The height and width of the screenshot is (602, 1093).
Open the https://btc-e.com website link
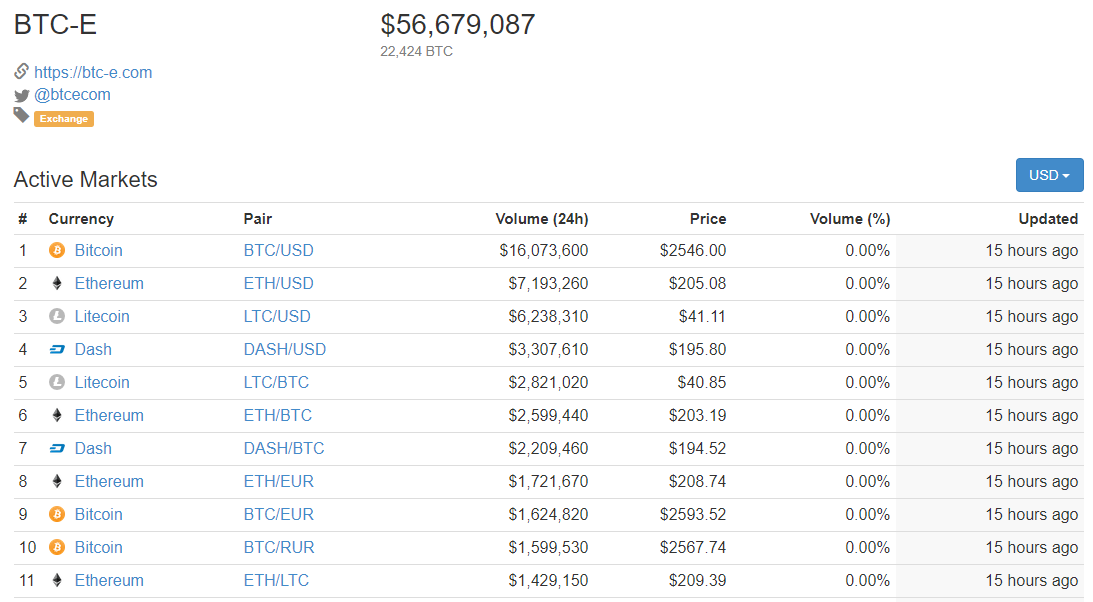(93, 72)
